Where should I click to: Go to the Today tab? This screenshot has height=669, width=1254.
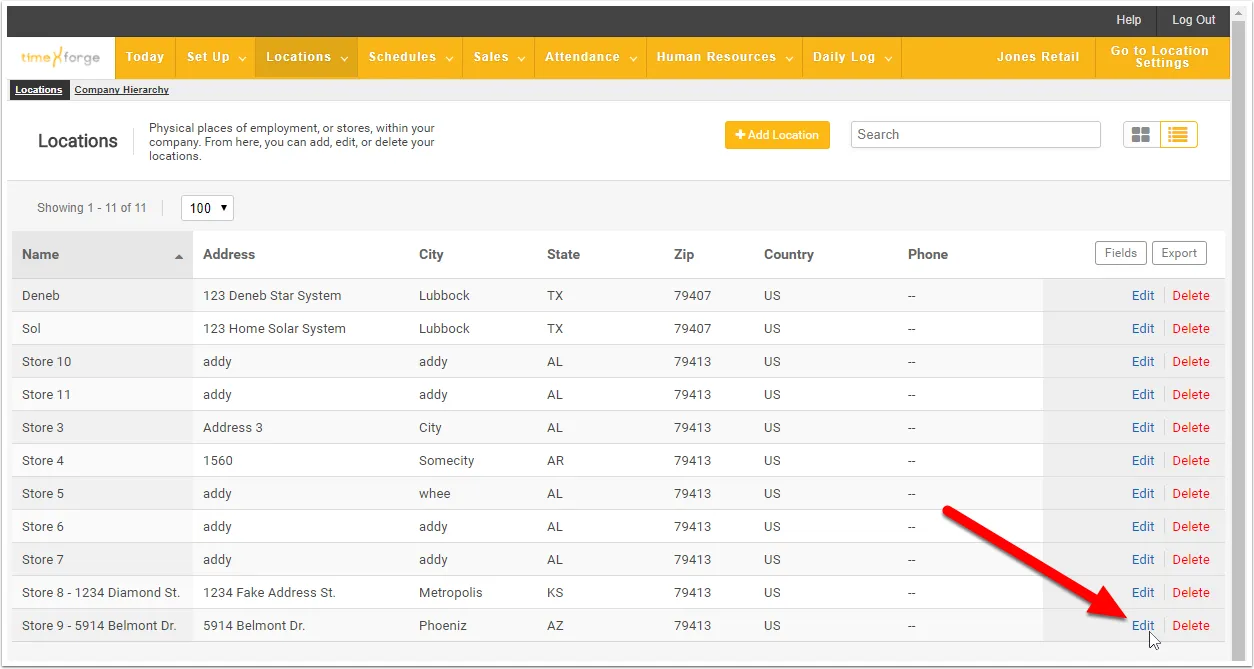click(x=145, y=57)
